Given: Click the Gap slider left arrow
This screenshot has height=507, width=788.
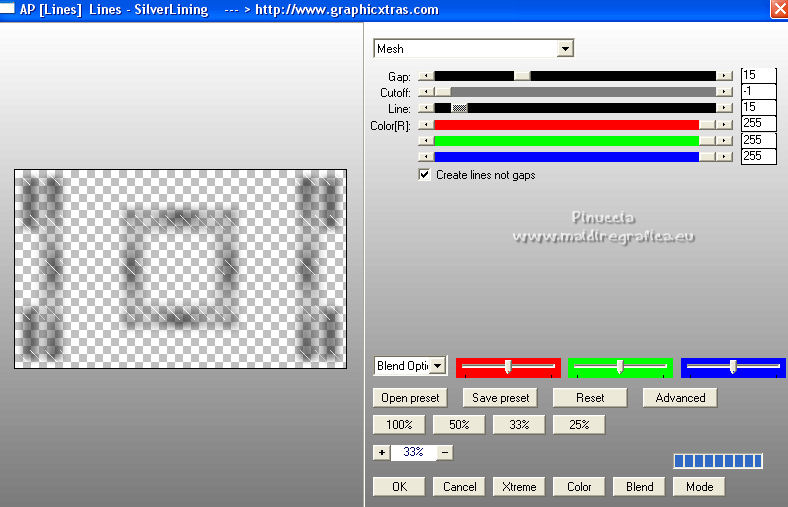Looking at the screenshot, I should pos(426,76).
